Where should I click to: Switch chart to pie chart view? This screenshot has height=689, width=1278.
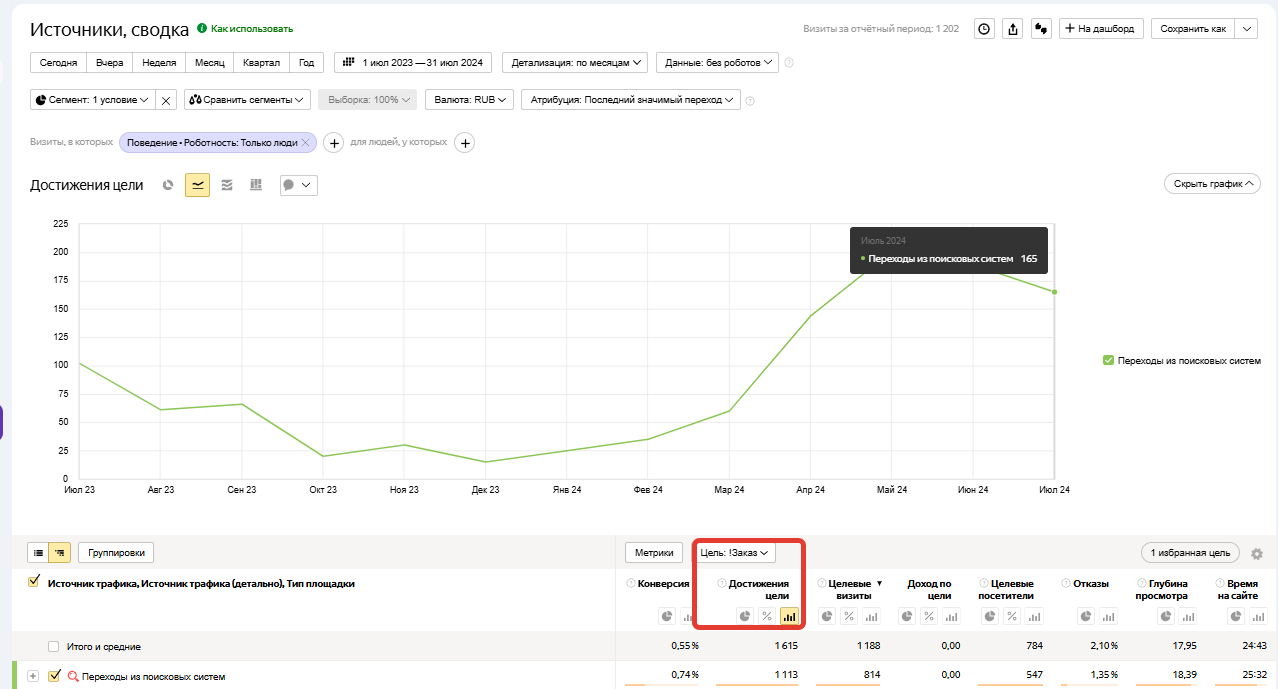(x=168, y=185)
